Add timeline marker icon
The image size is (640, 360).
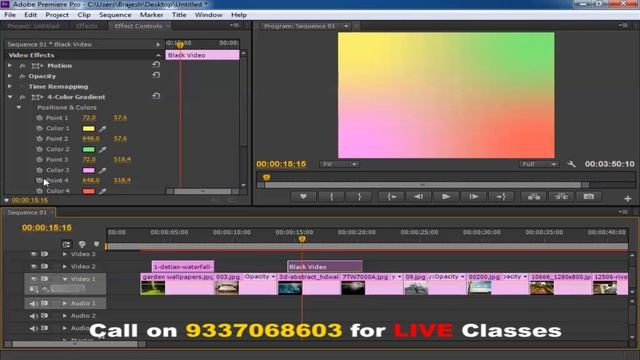96,244
